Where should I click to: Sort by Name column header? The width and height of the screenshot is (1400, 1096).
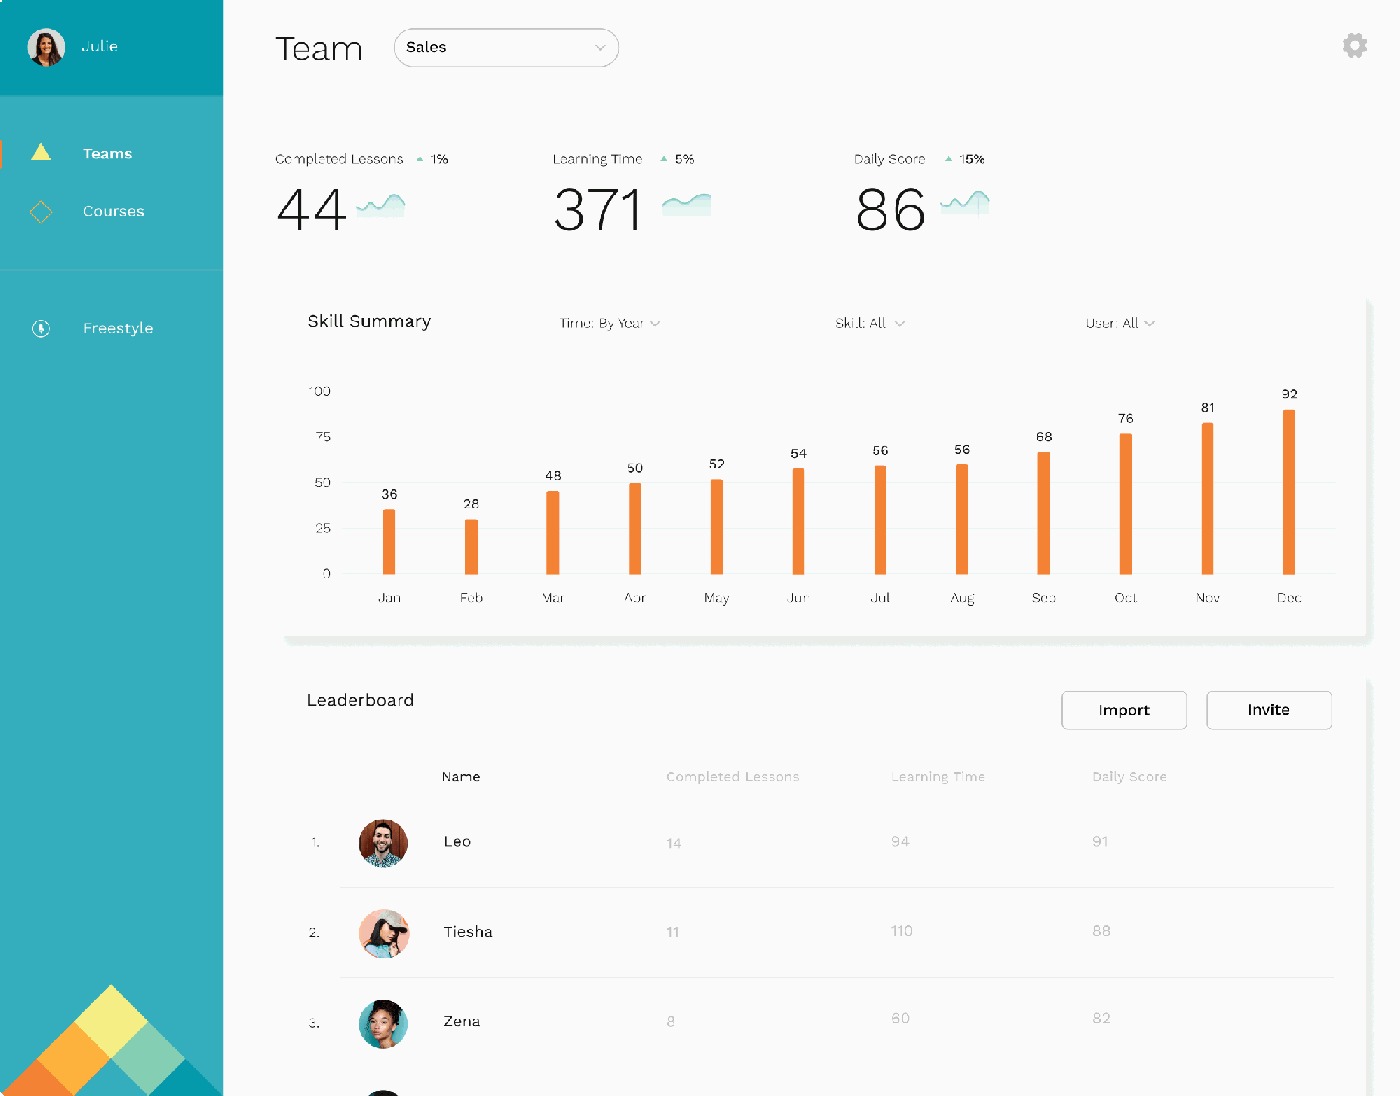click(x=461, y=776)
